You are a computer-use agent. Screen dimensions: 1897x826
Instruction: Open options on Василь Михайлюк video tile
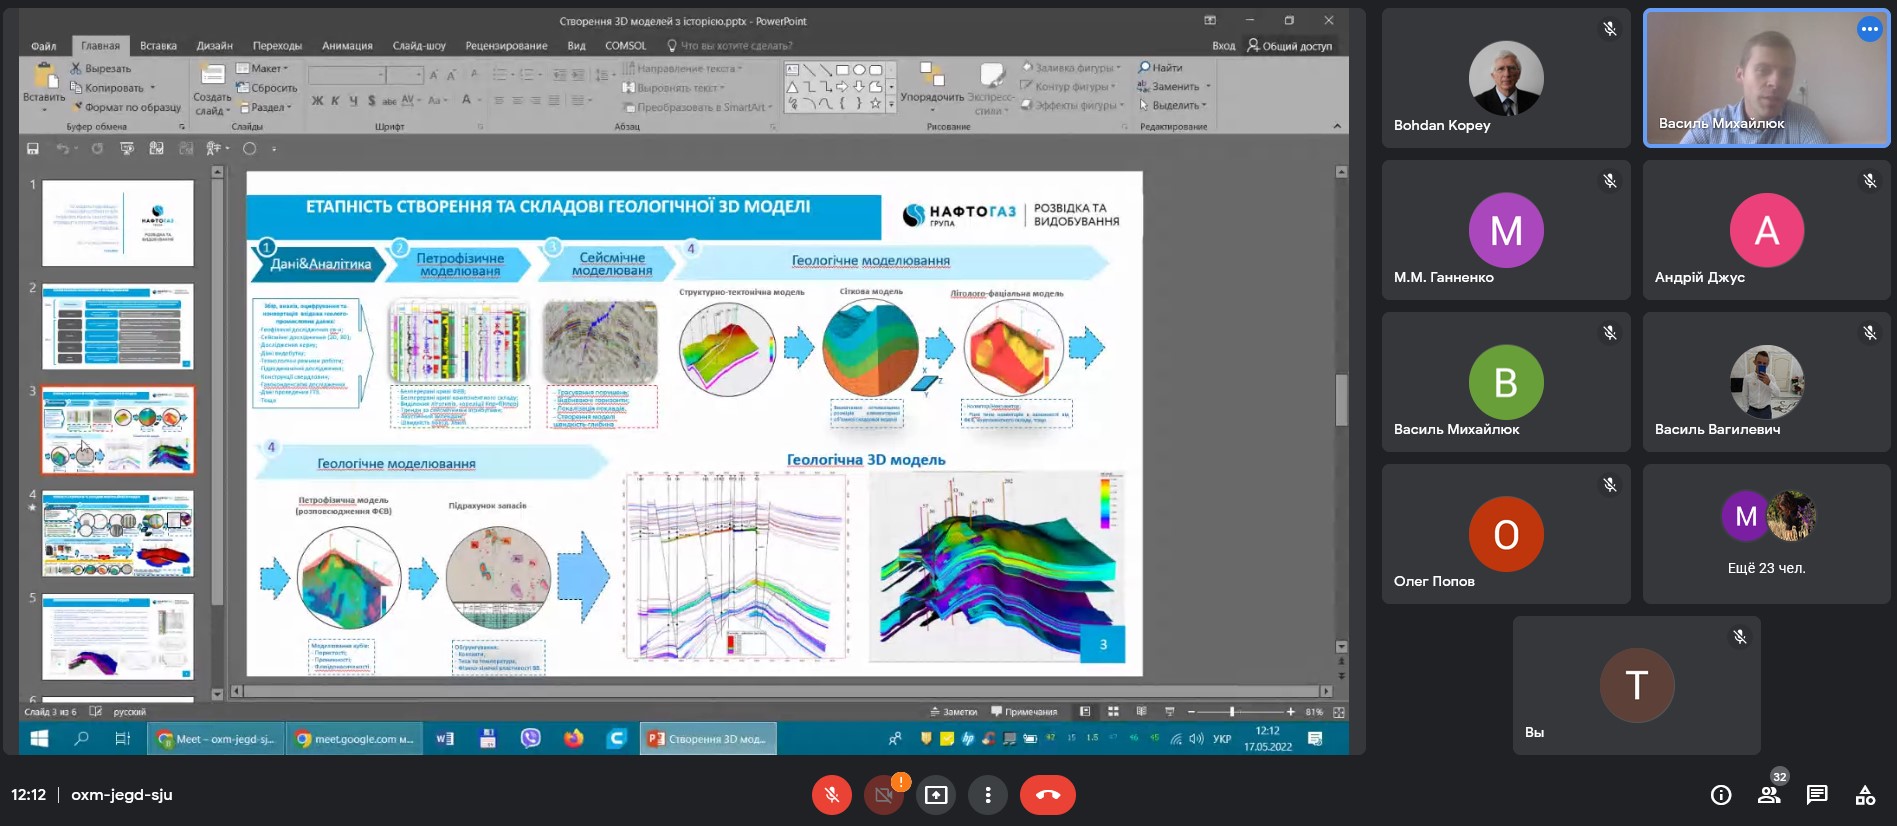pyautogui.click(x=1869, y=29)
